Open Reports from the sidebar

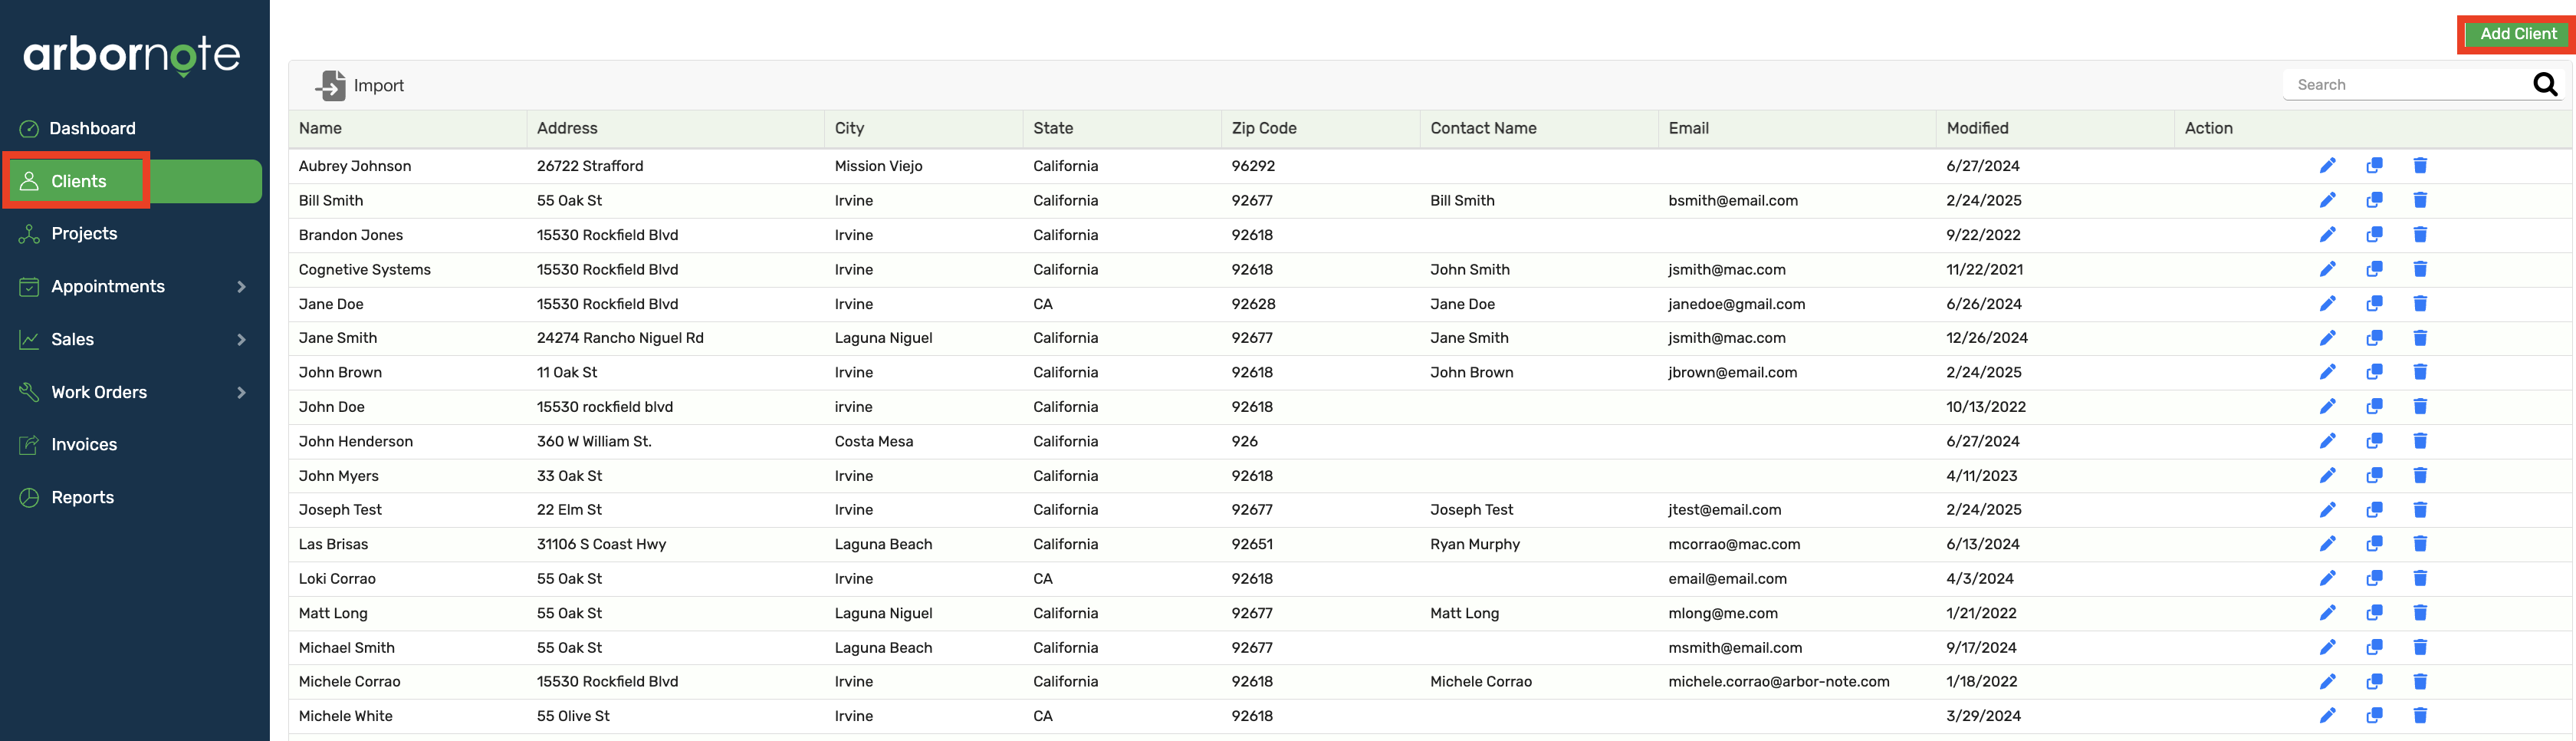click(x=82, y=498)
